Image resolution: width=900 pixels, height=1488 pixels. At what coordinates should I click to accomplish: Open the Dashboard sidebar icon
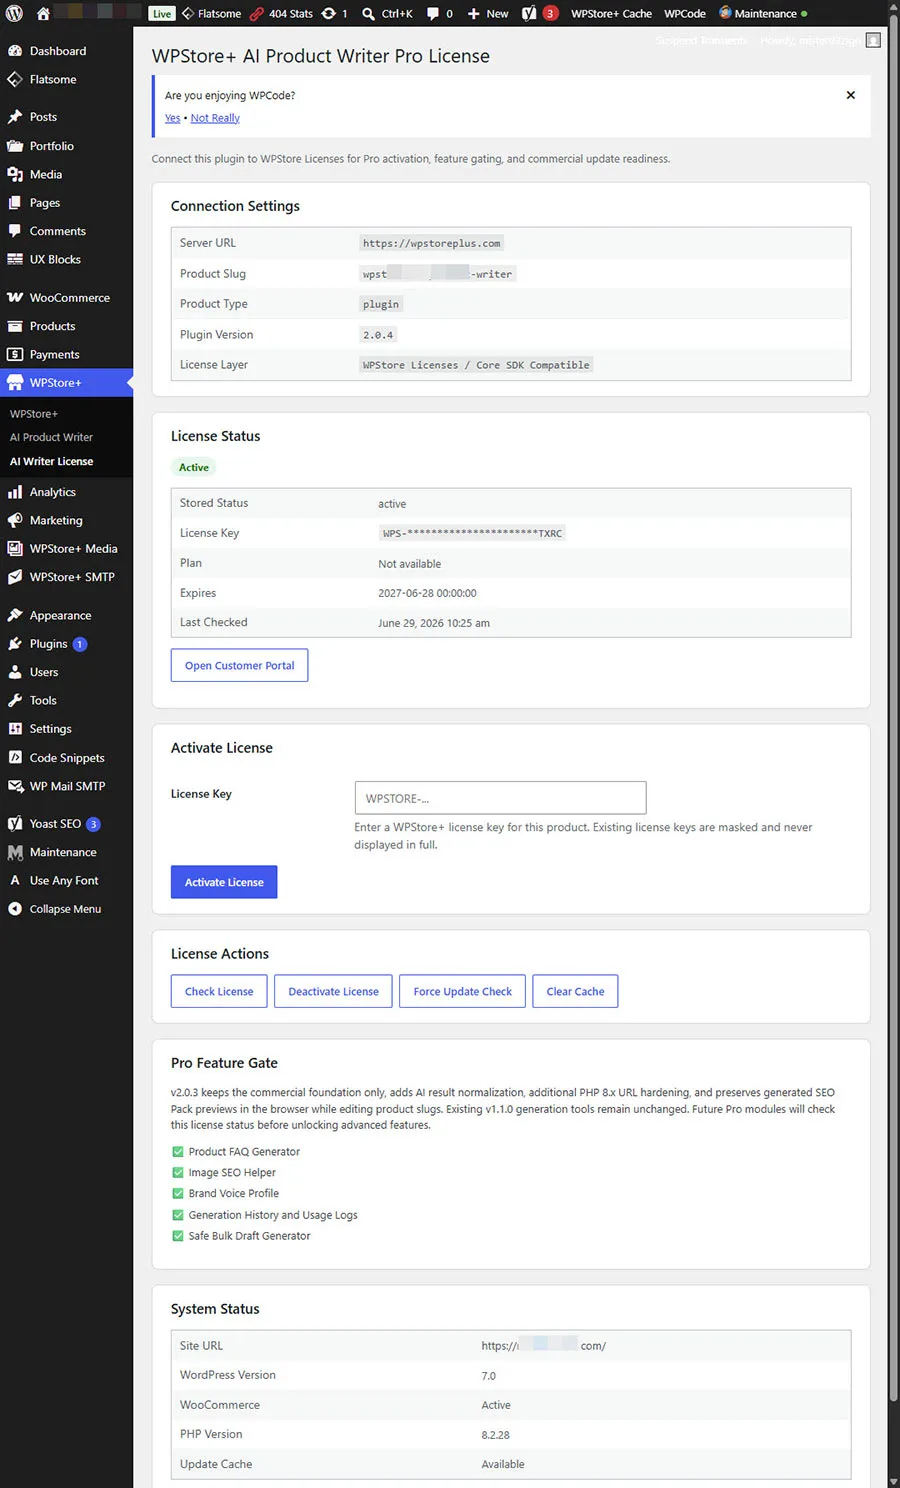[15, 51]
